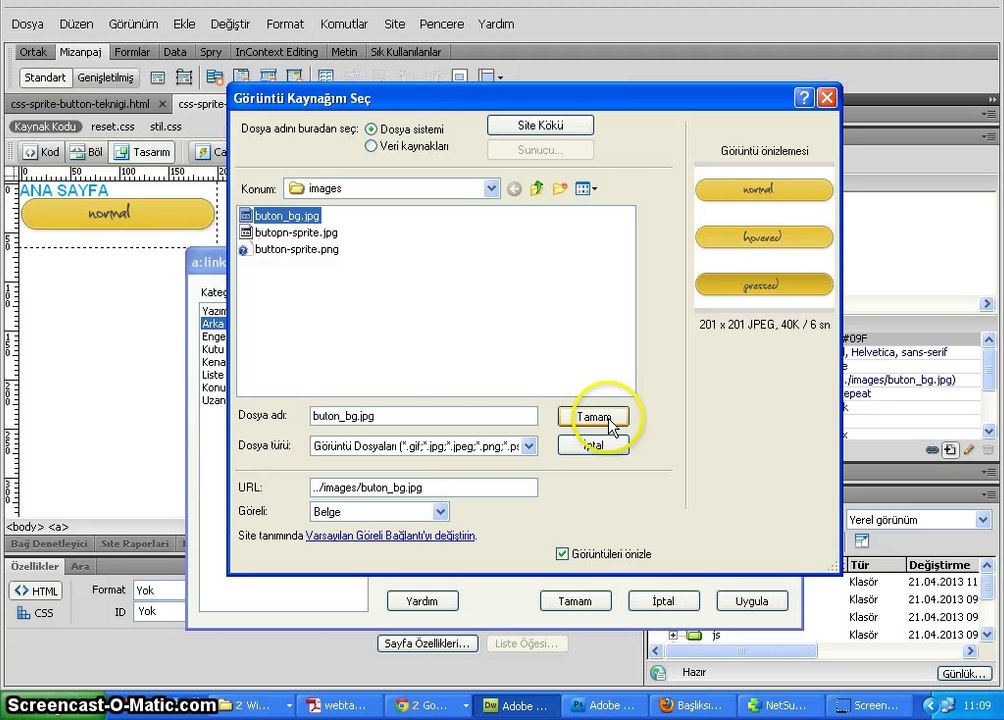Open the Göreli dropdown
The image size is (1004, 720).
click(440, 512)
